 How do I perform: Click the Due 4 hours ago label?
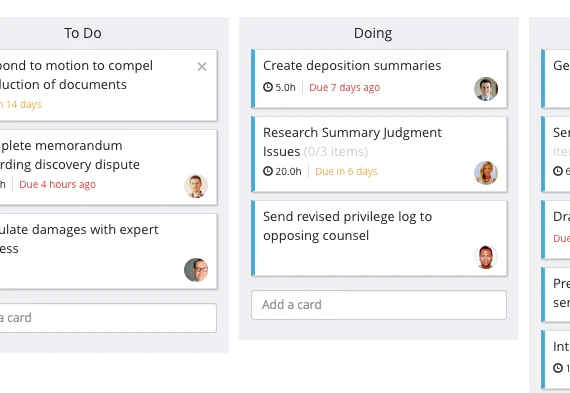tap(57, 185)
